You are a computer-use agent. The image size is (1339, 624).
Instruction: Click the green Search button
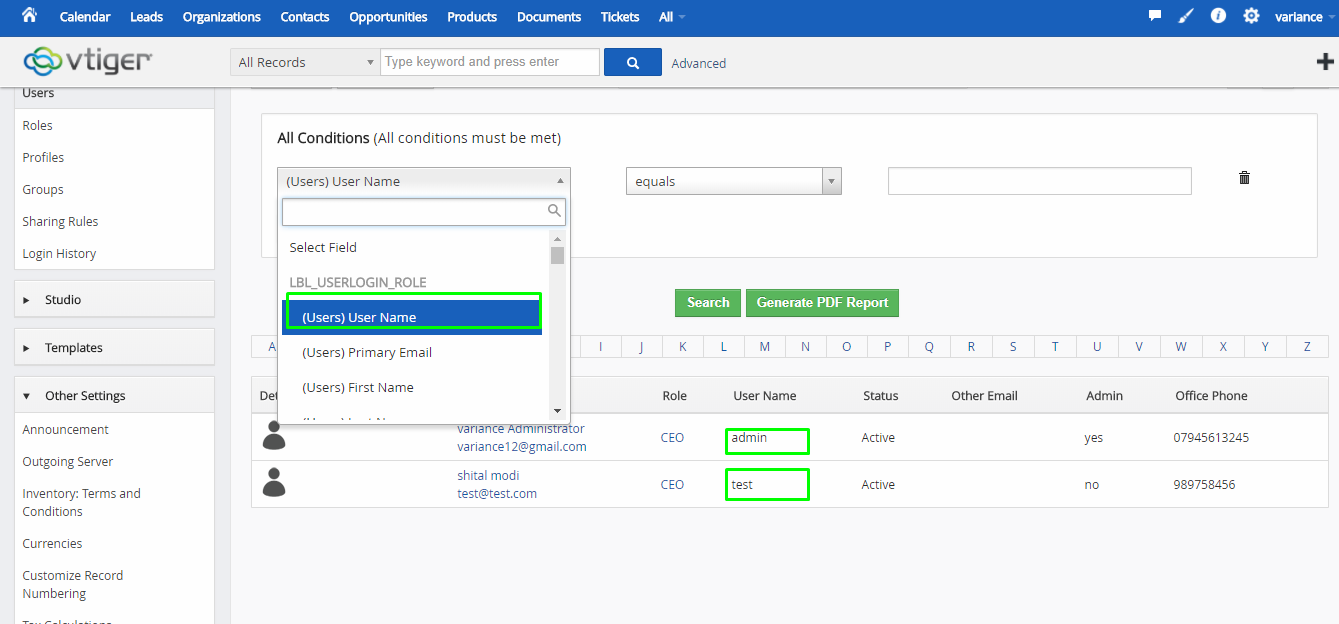click(x=708, y=303)
